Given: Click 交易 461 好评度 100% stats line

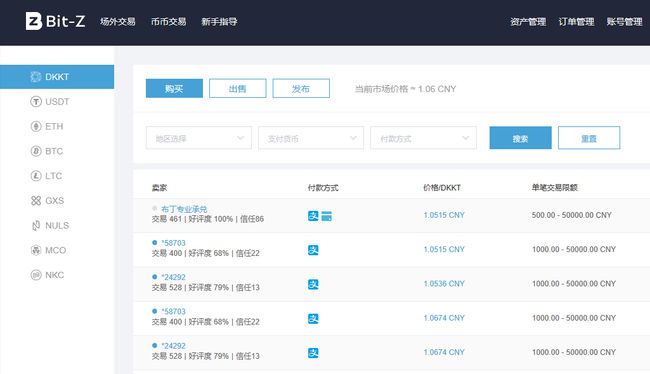Looking at the screenshot, I should 208,219.
